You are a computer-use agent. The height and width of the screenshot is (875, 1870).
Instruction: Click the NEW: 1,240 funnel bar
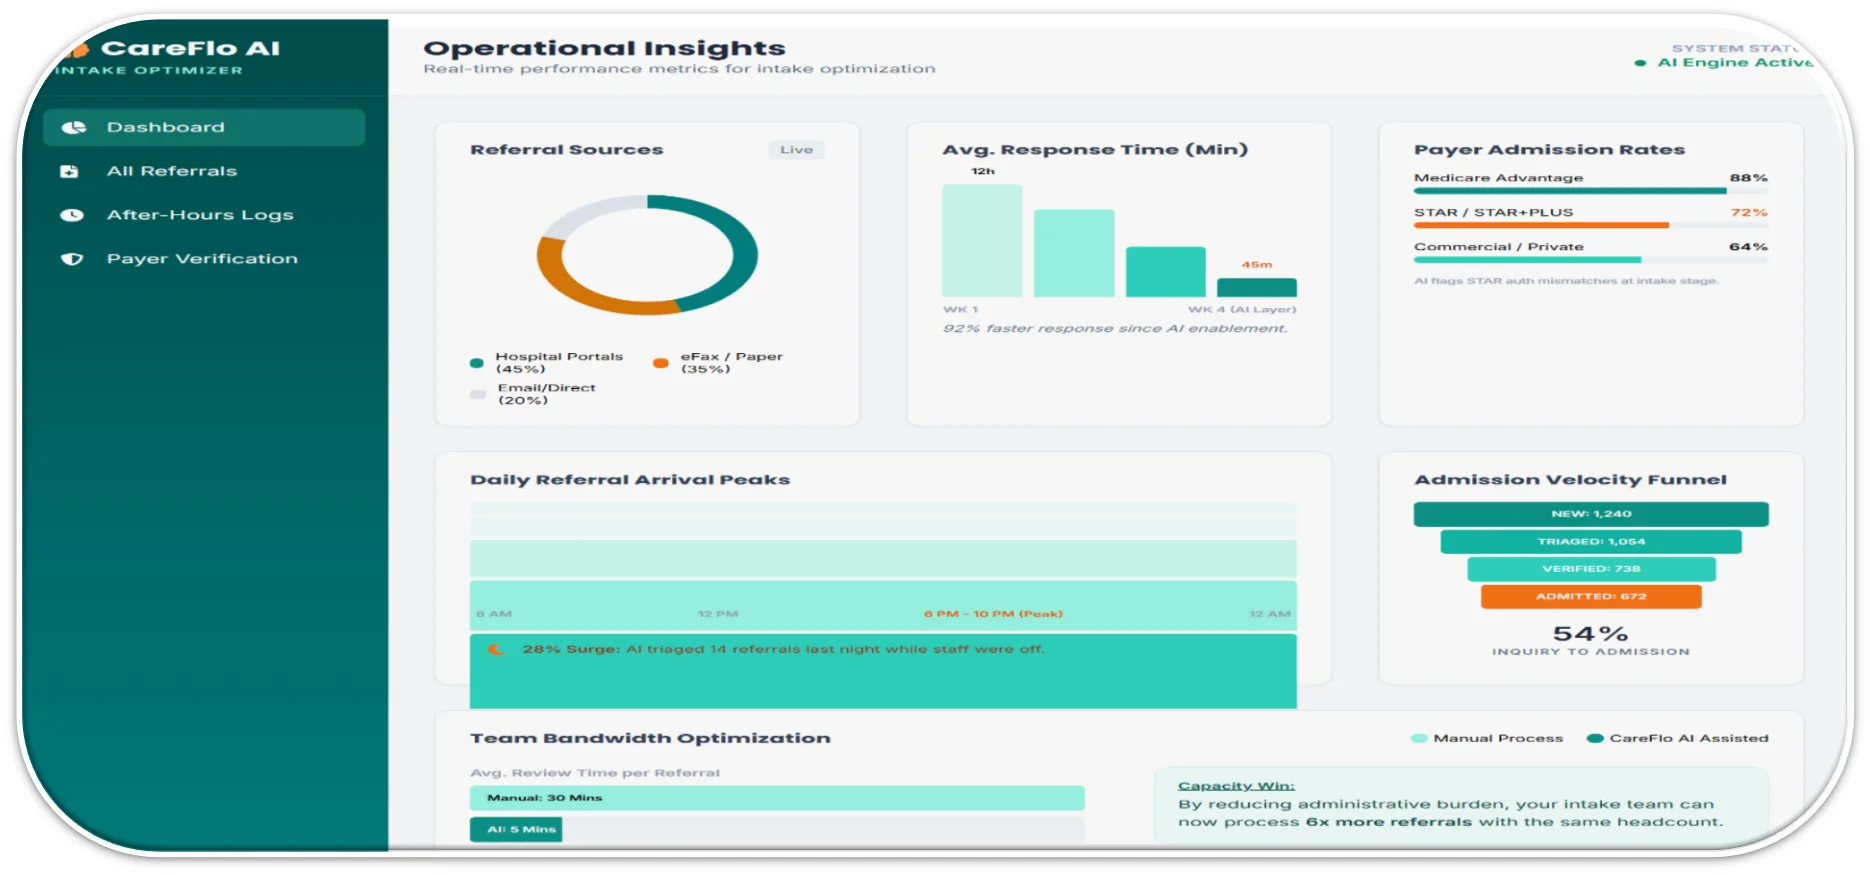click(x=1591, y=514)
